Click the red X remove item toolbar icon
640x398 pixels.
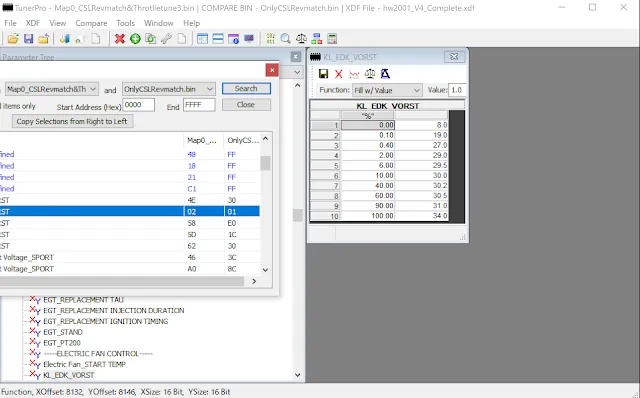click(120, 39)
